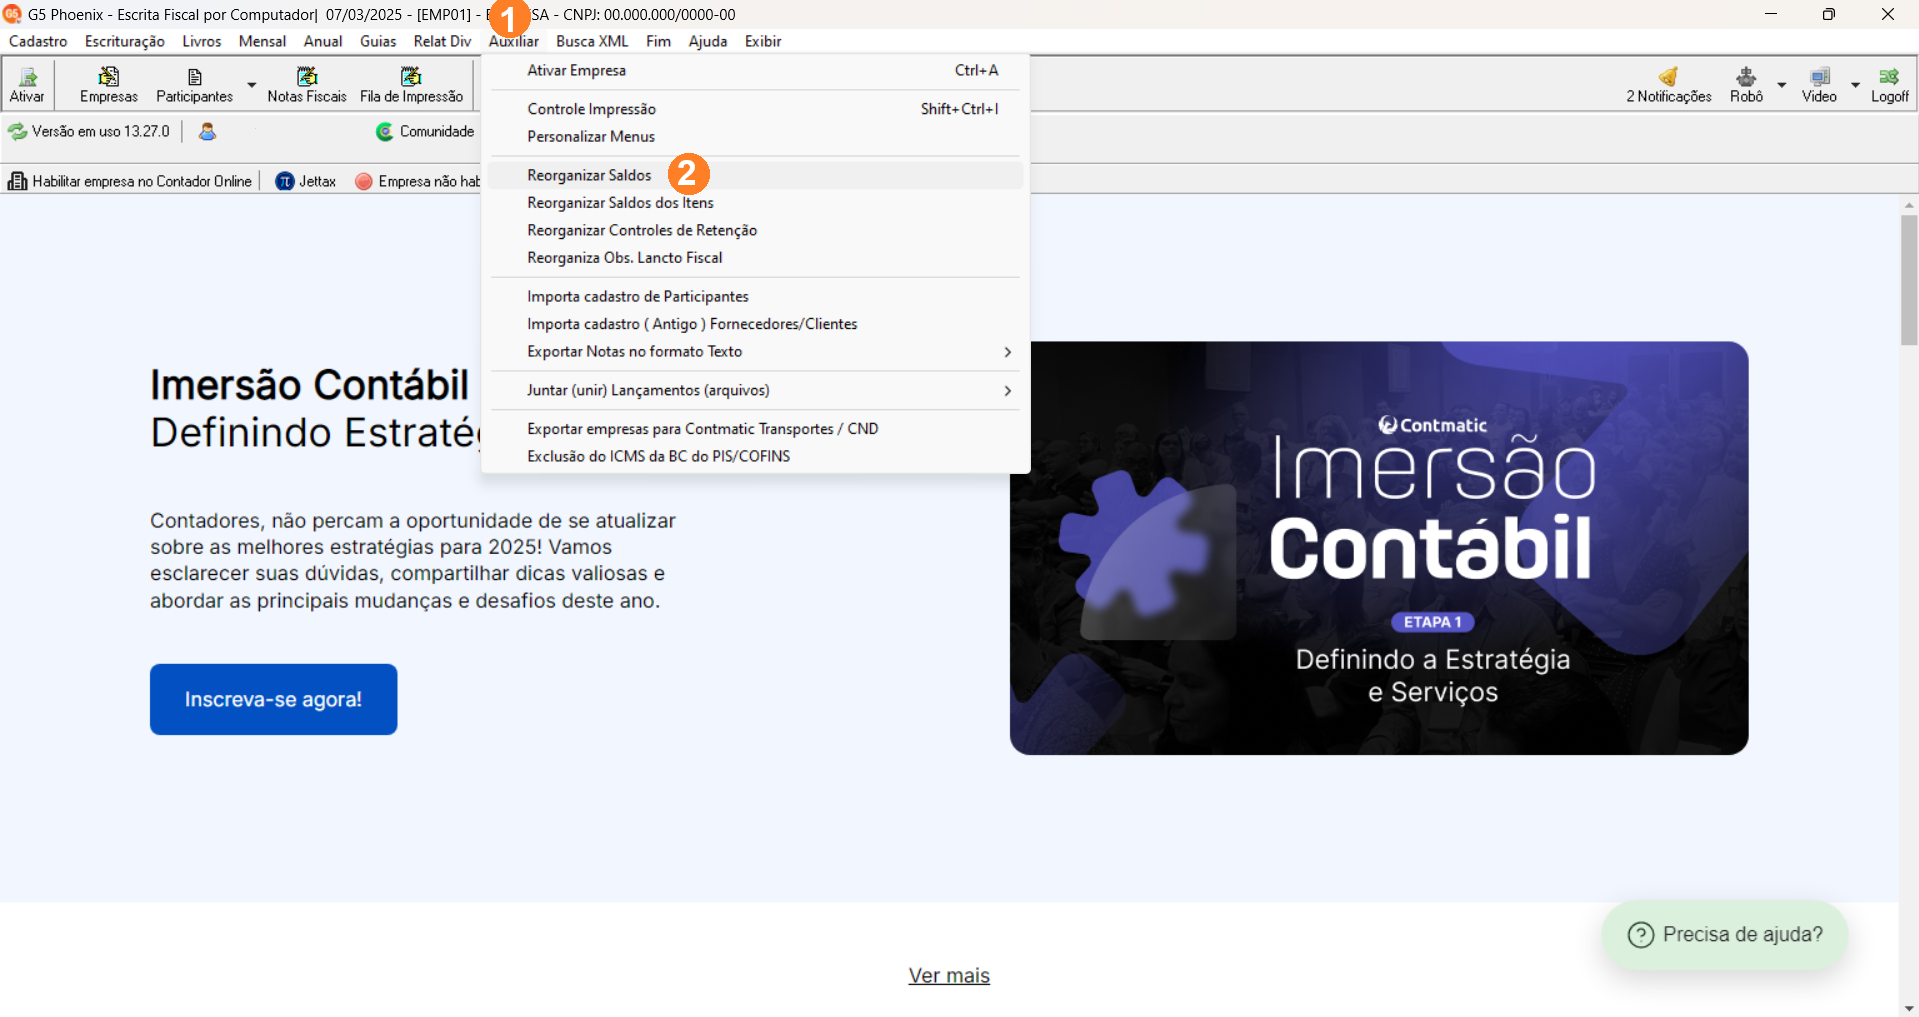This screenshot has width=1919, height=1017.
Task: Open the Mensal menu
Action: tap(262, 41)
